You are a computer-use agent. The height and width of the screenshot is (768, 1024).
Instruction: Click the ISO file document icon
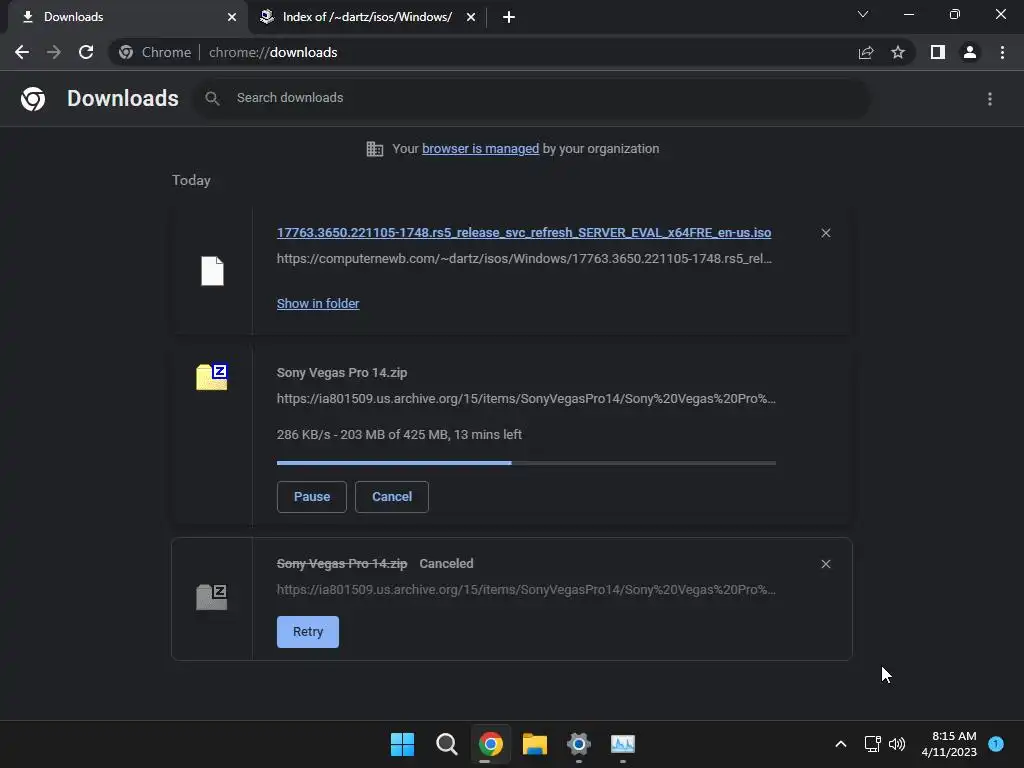point(212,271)
